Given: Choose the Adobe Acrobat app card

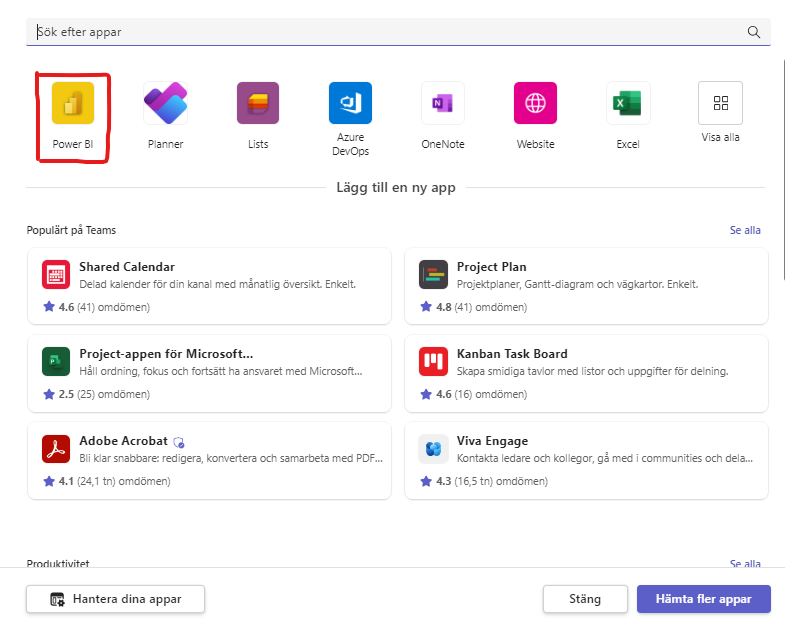Looking at the screenshot, I should click(208, 460).
